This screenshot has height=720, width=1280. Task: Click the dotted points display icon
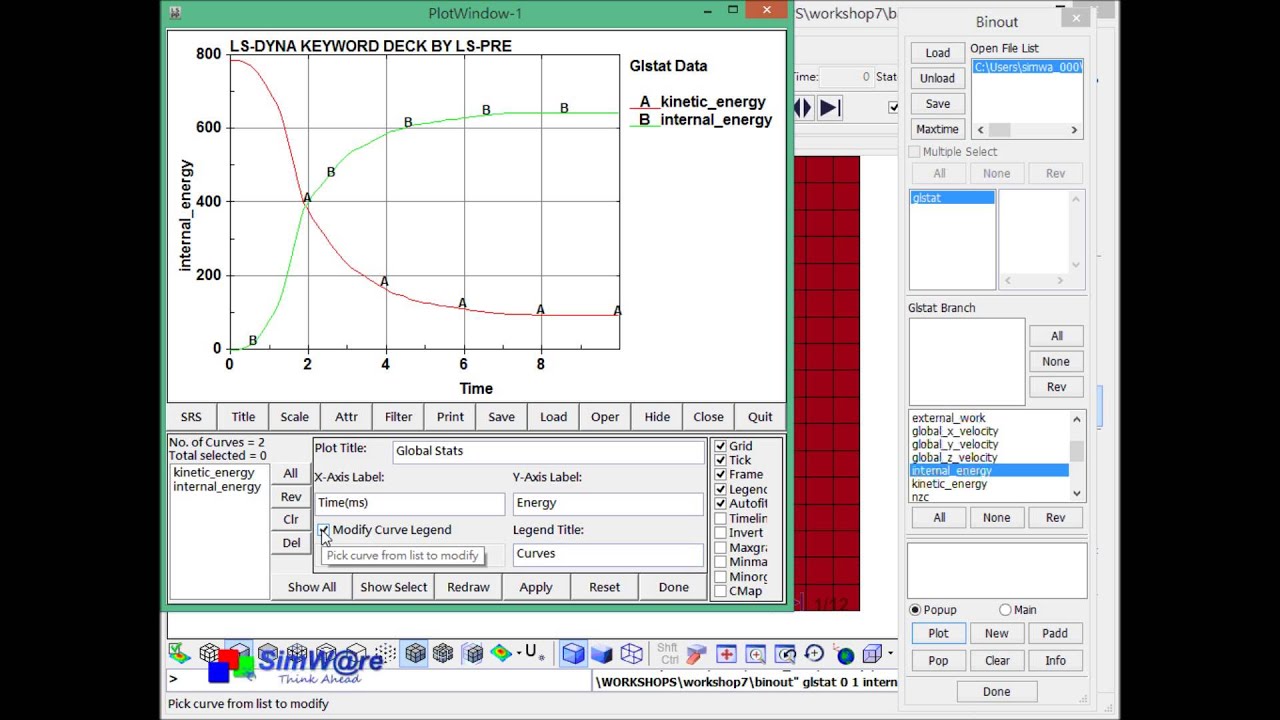click(386, 654)
